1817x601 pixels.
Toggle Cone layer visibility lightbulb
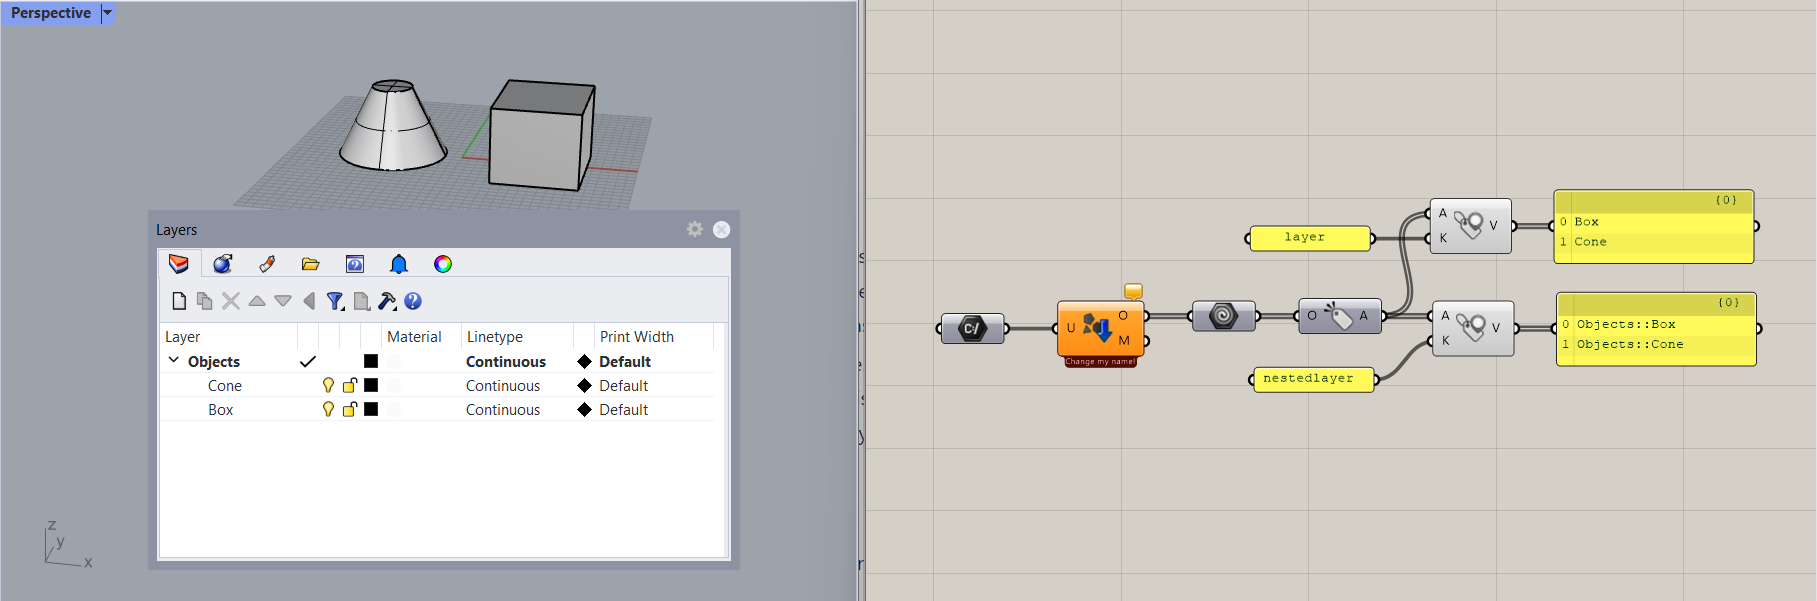(328, 385)
